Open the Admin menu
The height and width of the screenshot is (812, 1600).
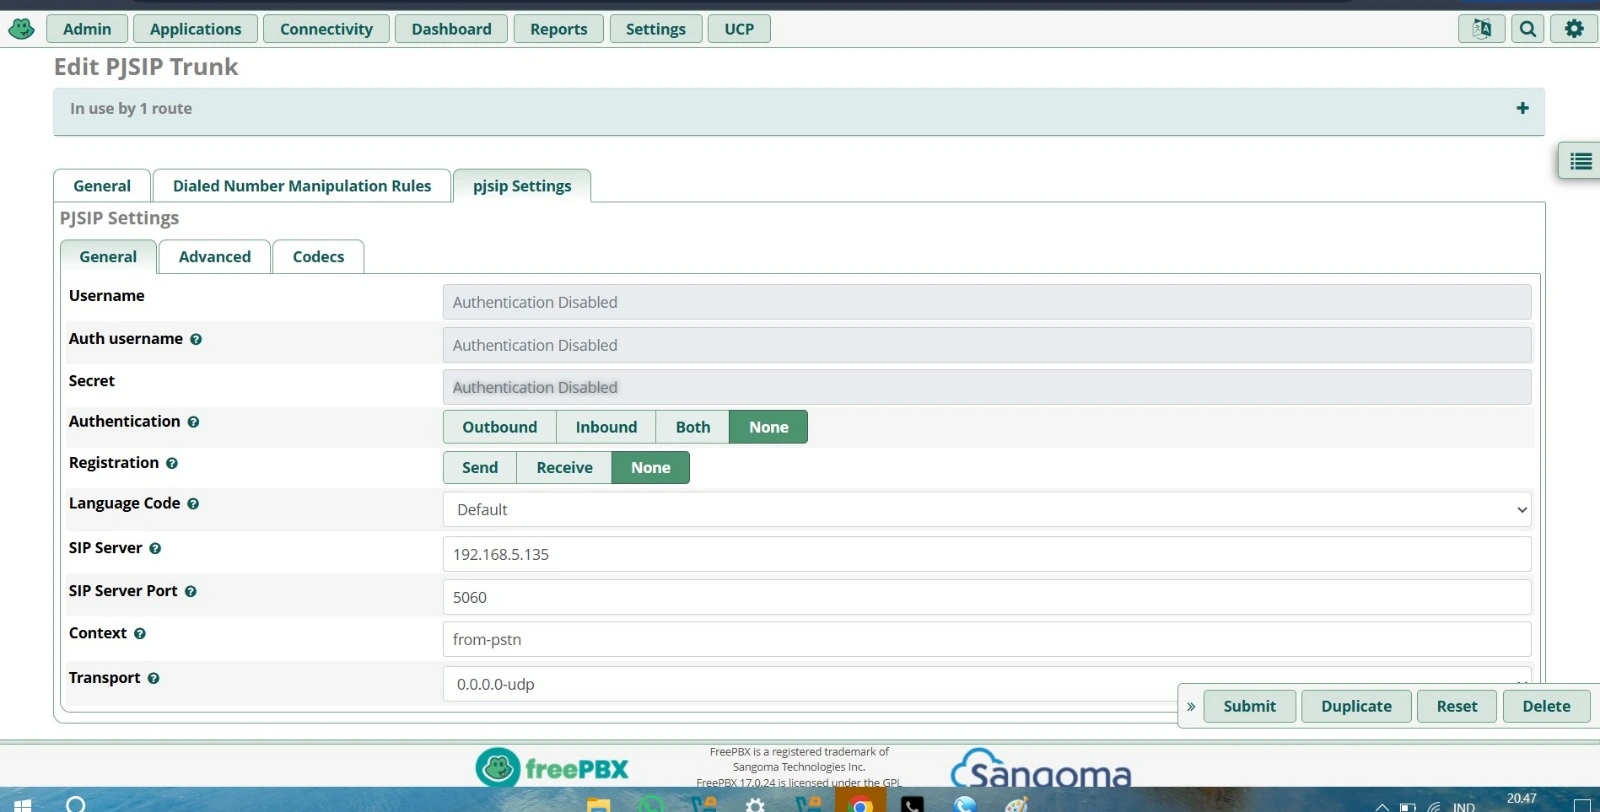[x=87, y=29]
